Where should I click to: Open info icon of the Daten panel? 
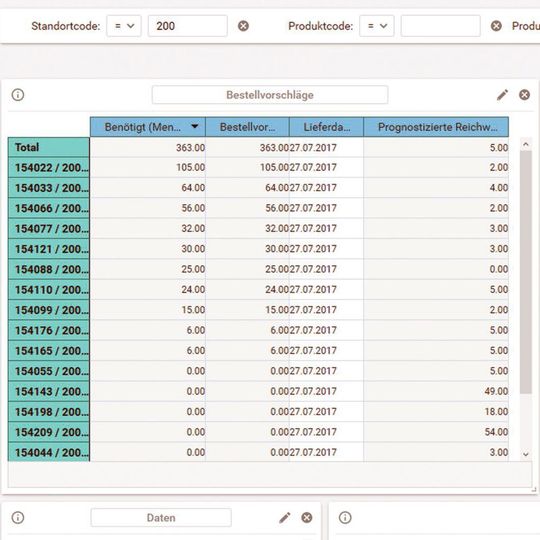point(18,517)
